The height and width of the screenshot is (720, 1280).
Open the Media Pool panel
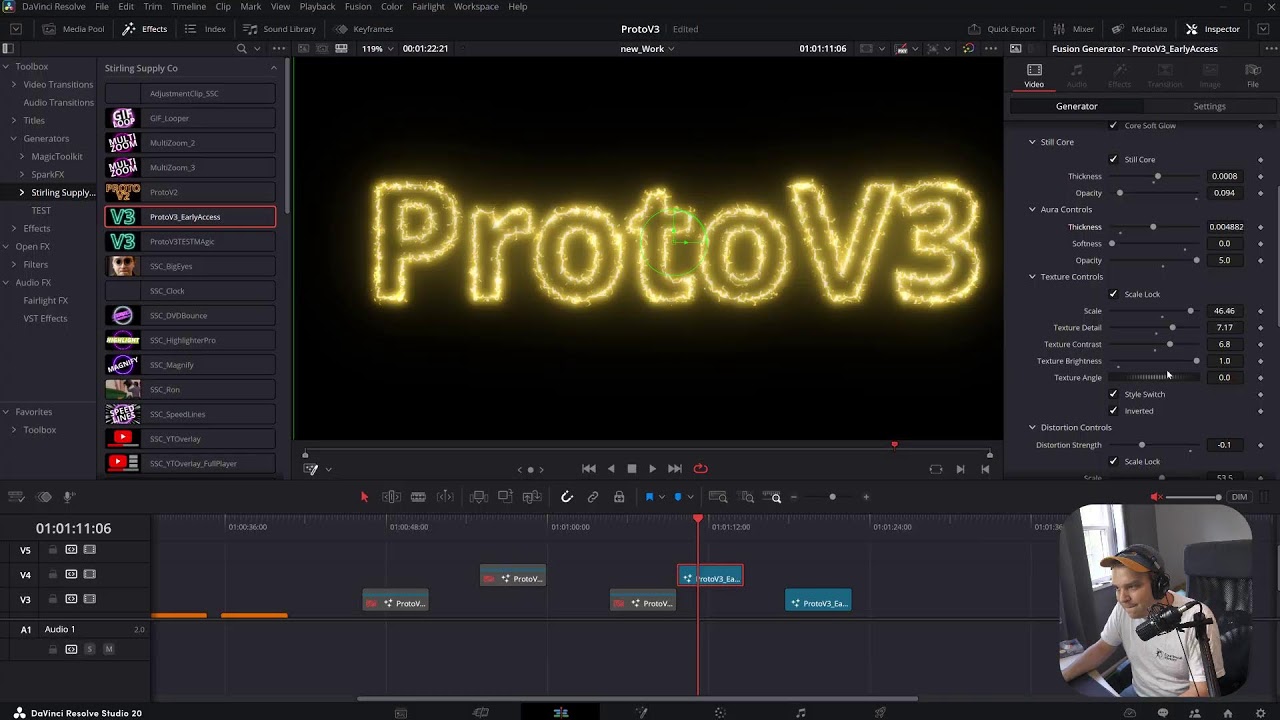[x=73, y=29]
